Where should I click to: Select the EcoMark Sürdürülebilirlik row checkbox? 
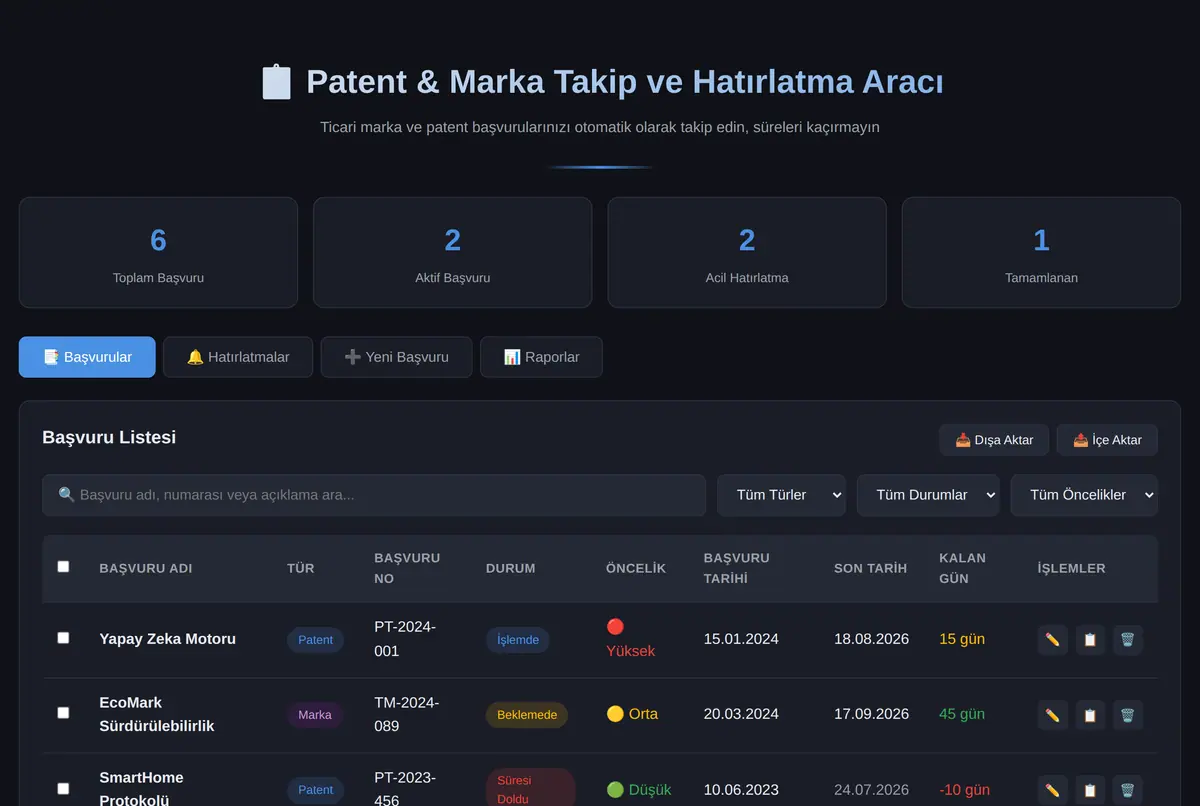coord(63,712)
